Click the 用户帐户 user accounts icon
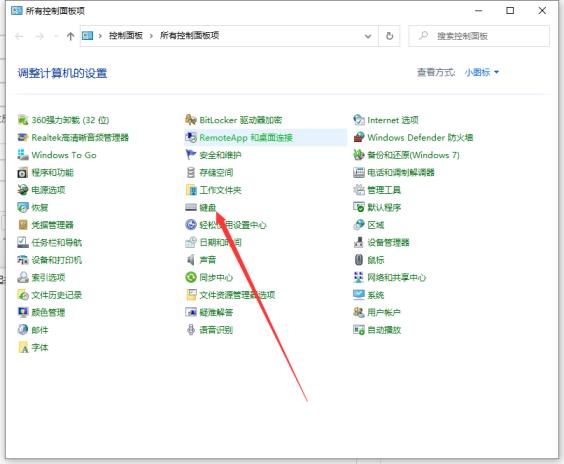This screenshot has height=464, width=564. [x=359, y=312]
